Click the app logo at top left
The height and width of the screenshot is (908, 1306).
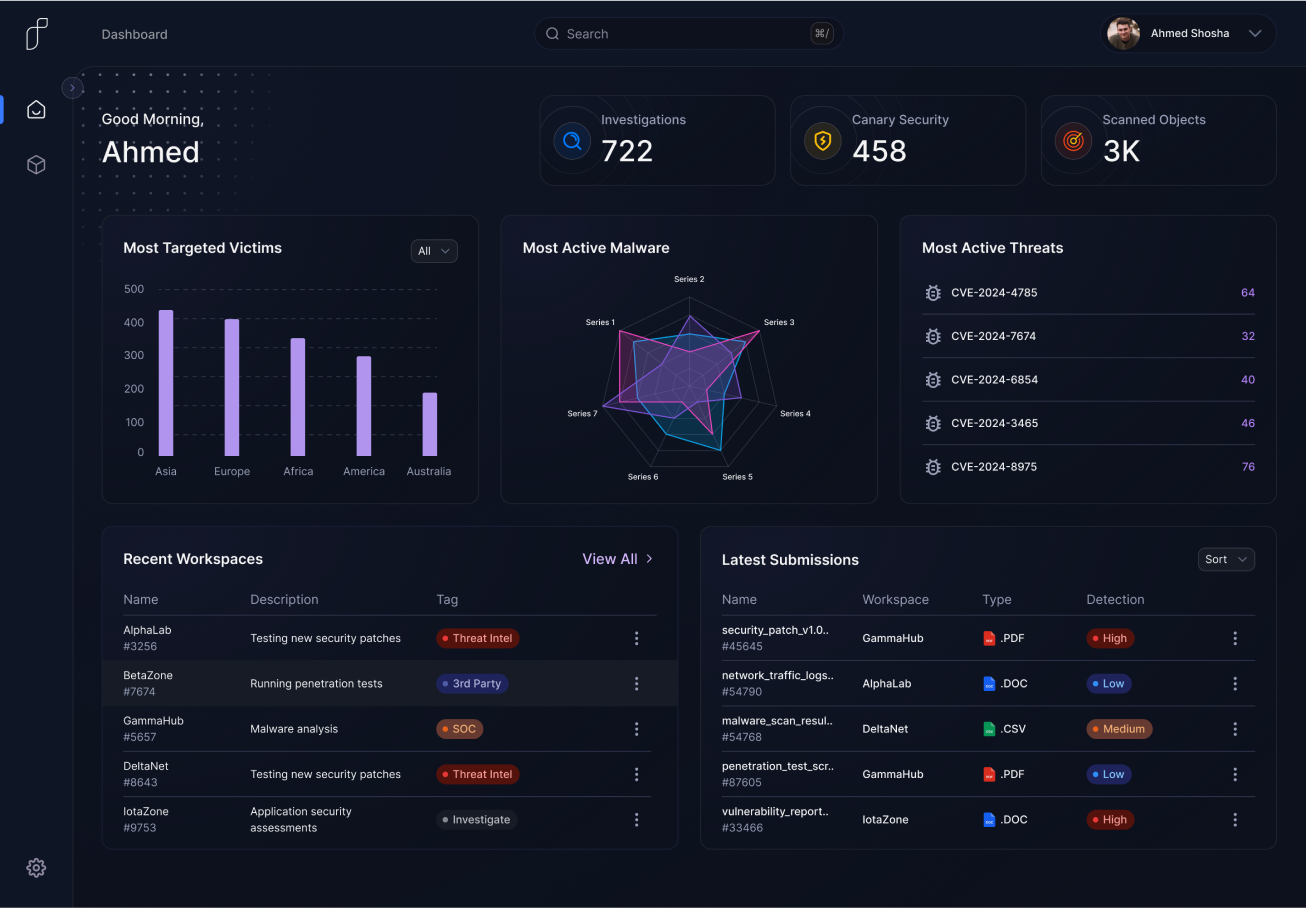(x=36, y=34)
